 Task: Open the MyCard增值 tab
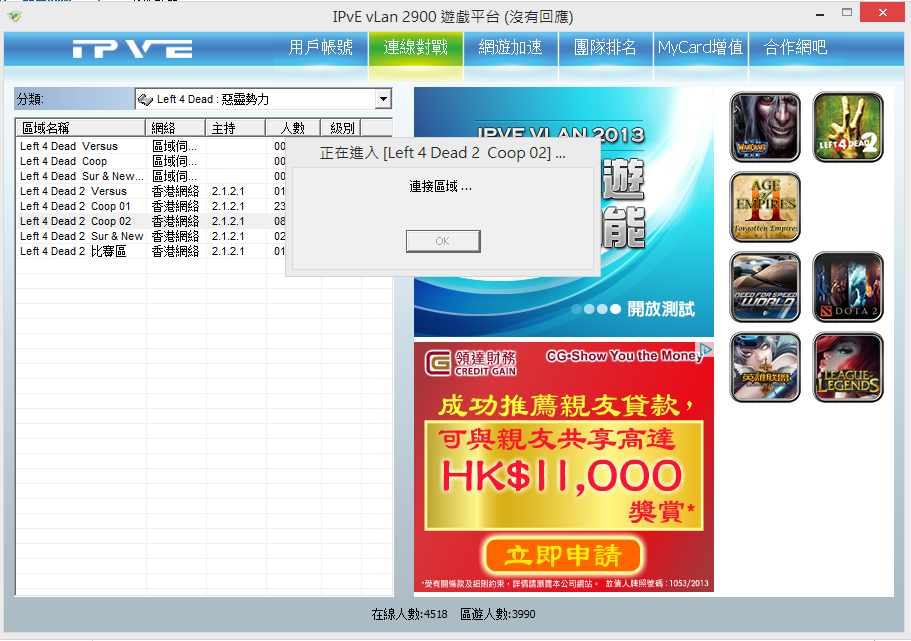click(x=700, y=48)
